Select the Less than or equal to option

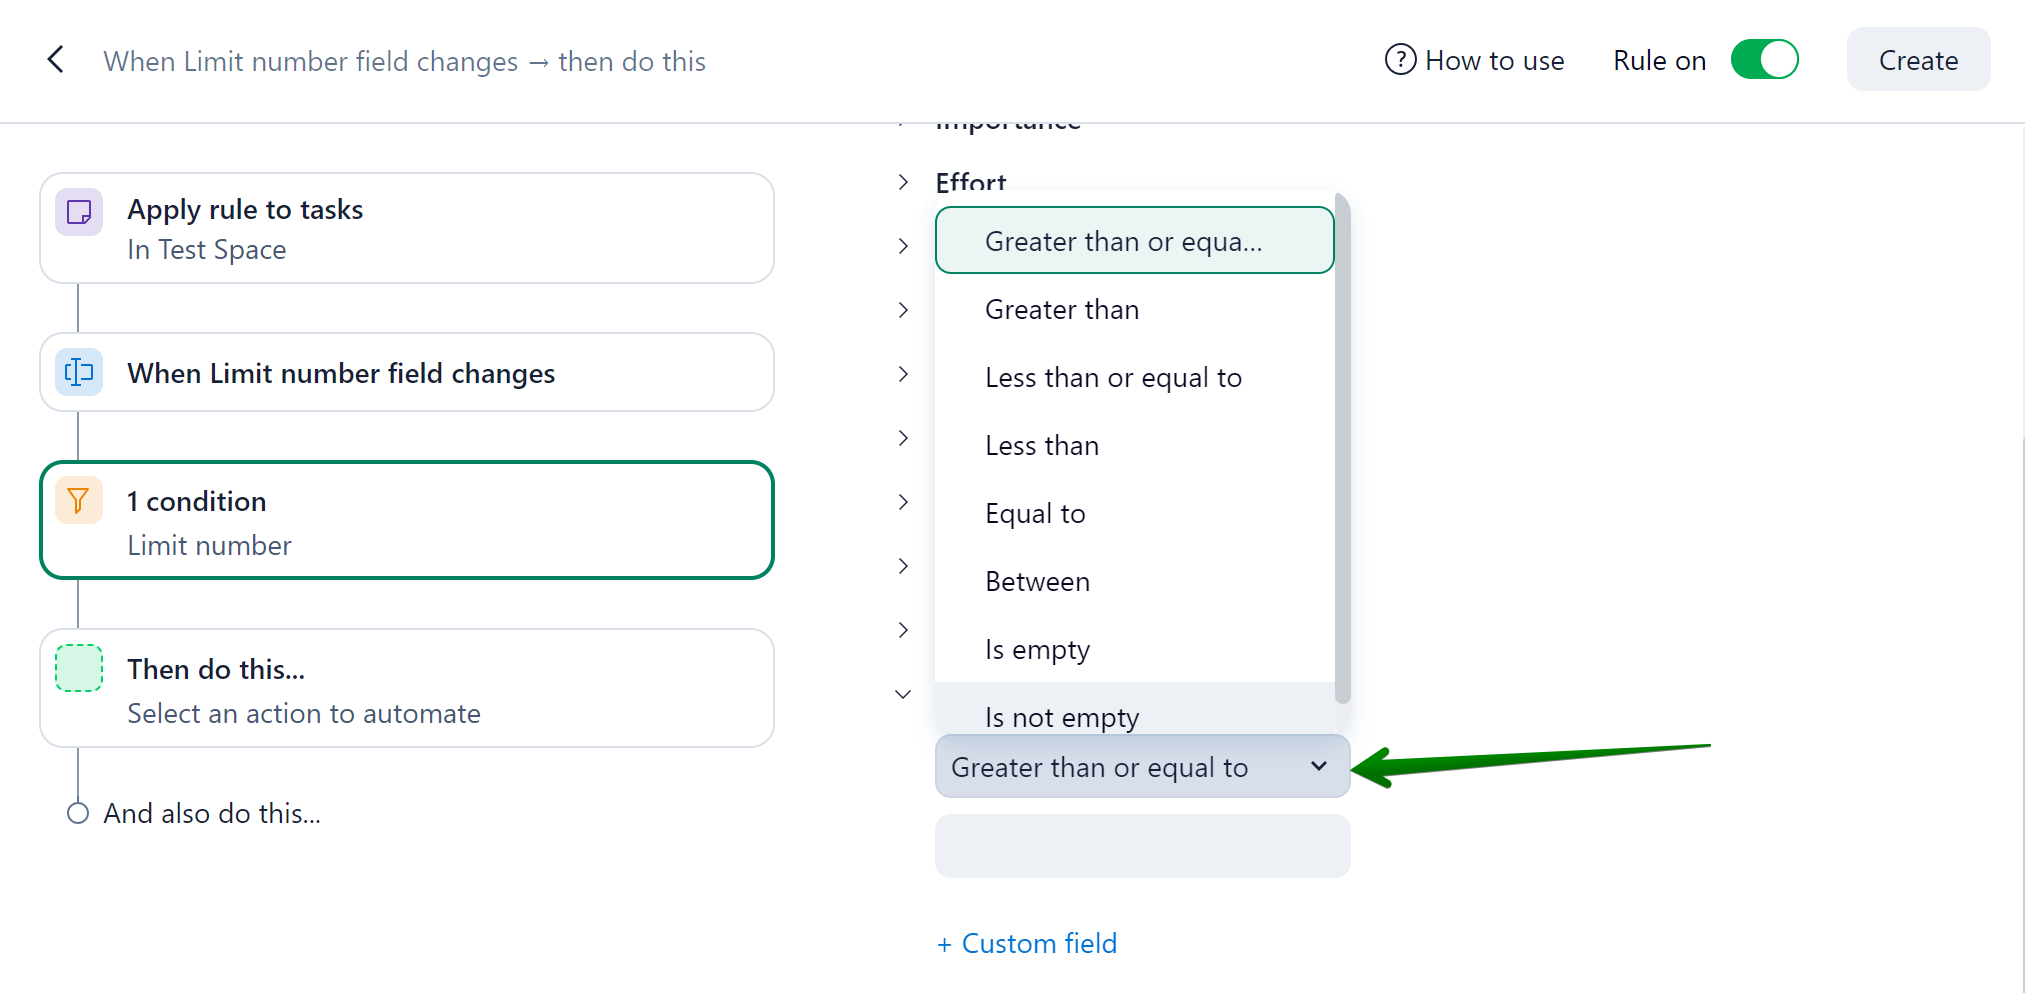(1113, 378)
